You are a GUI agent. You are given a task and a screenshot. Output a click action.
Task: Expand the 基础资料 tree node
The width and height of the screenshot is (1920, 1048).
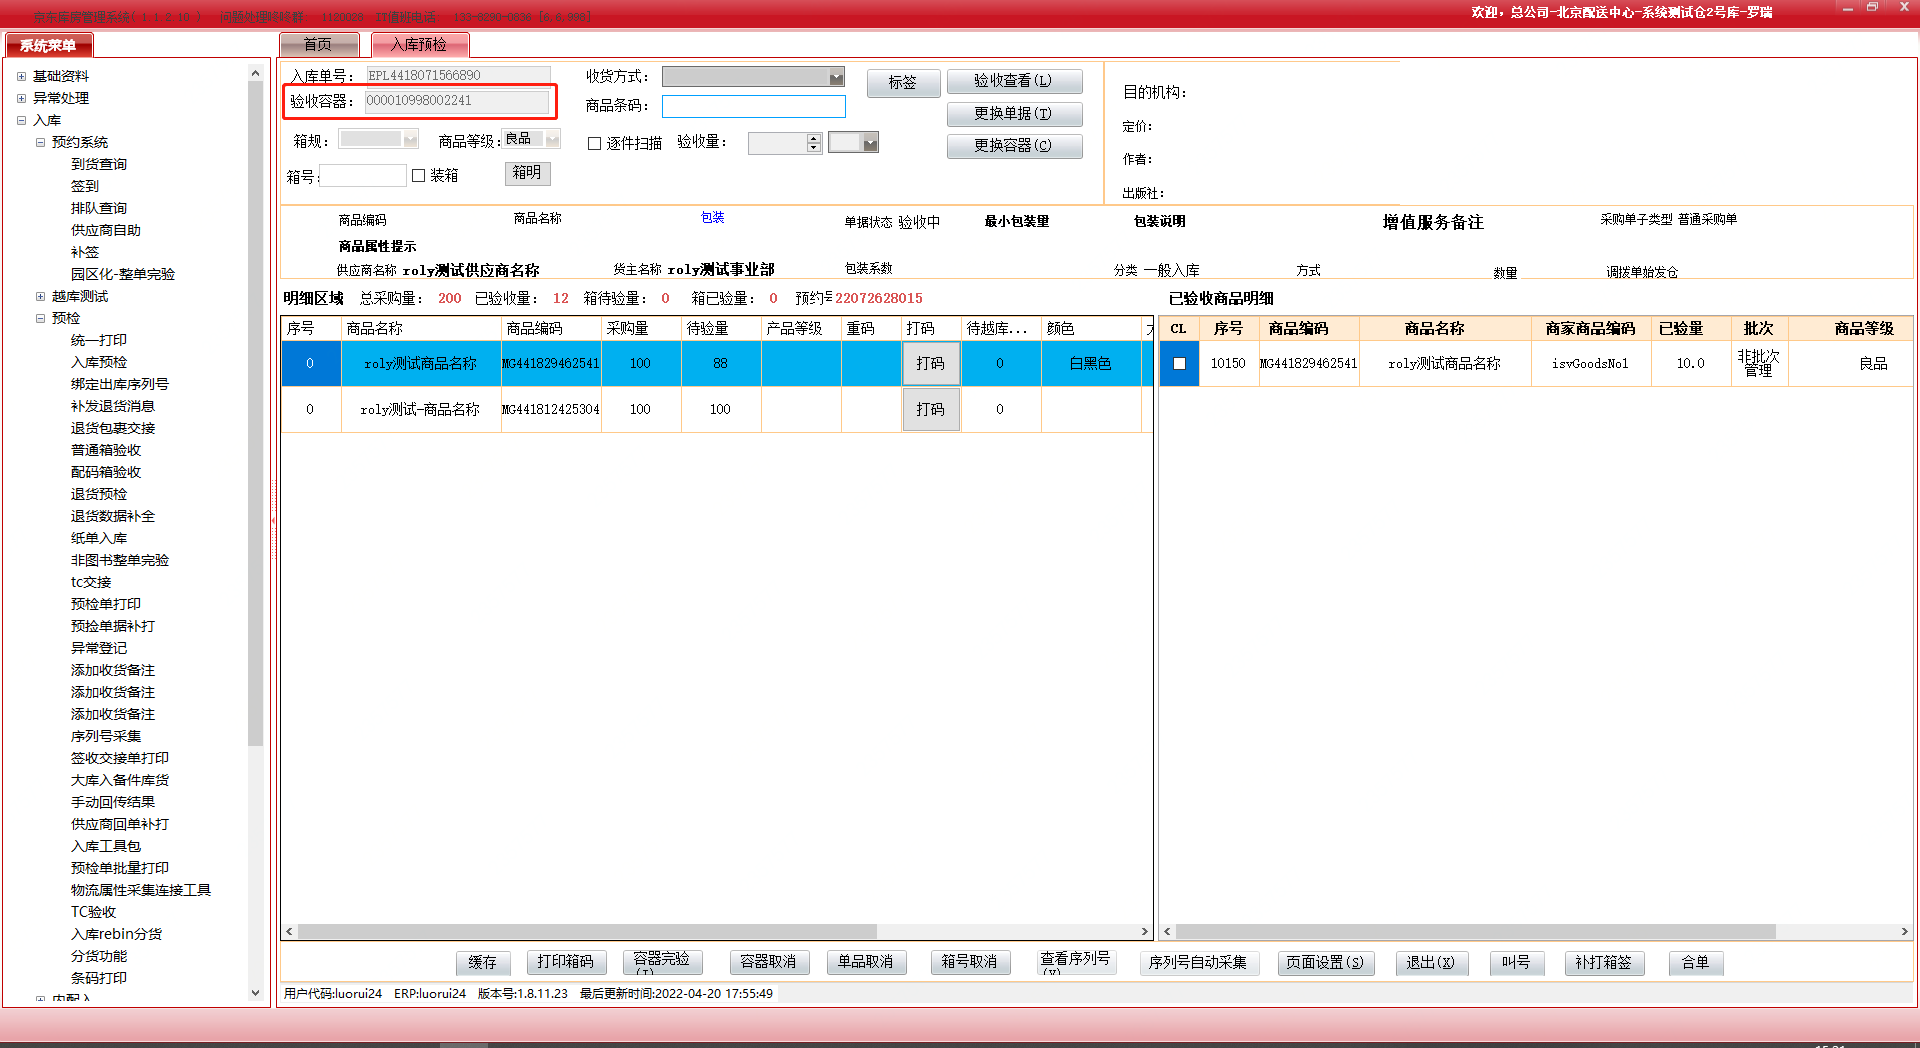21,76
